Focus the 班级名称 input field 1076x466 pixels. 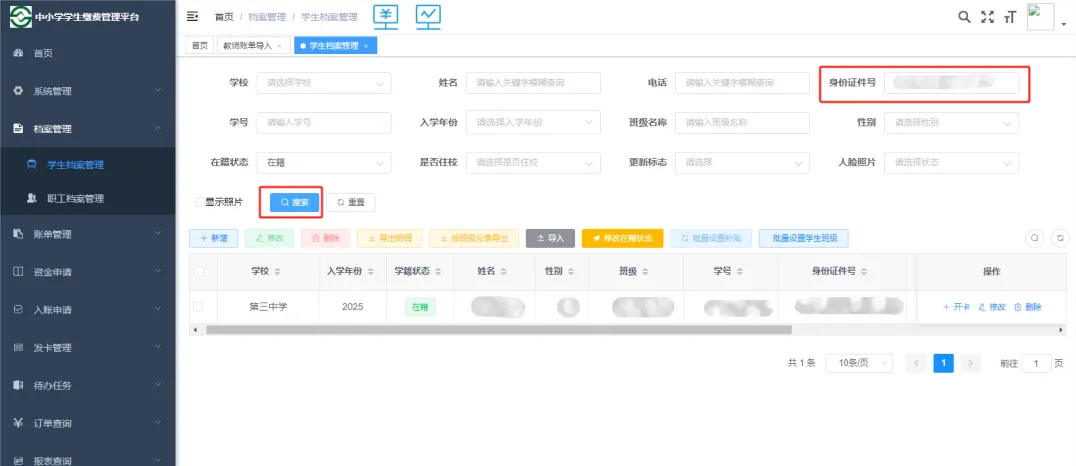point(742,123)
